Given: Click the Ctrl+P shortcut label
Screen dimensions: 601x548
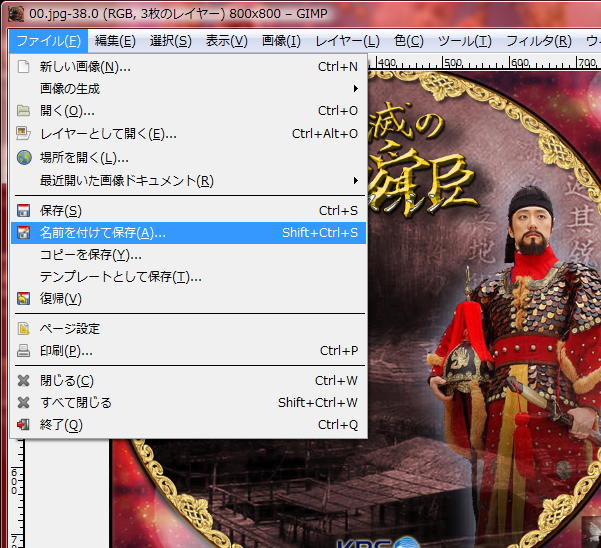Looking at the screenshot, I should coord(339,351).
